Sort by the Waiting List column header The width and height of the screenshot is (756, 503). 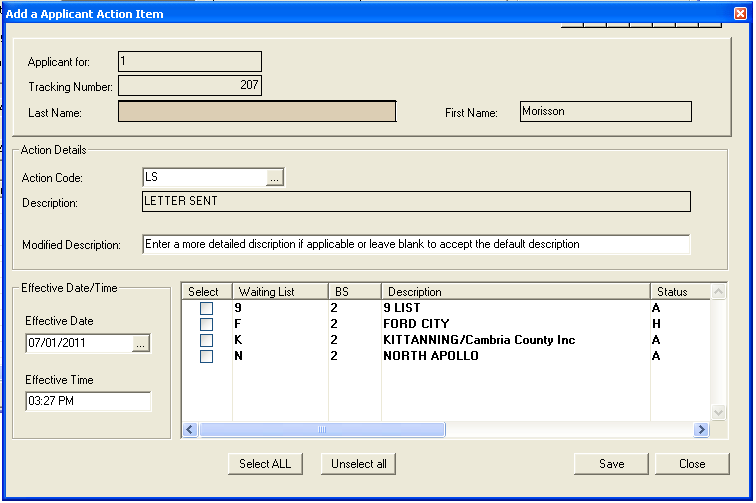point(280,292)
